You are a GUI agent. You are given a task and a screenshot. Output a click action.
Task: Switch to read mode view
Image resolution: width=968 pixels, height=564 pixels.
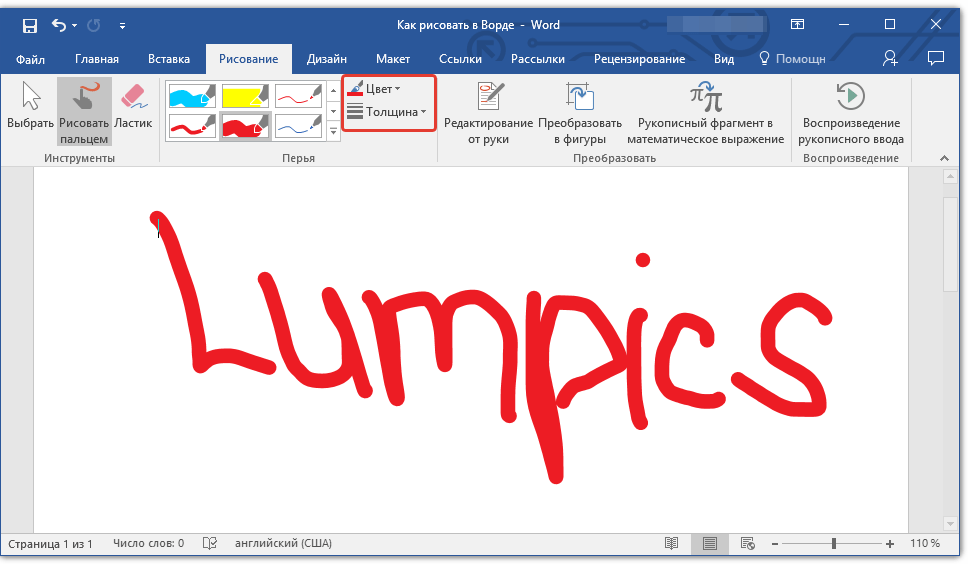tap(672, 544)
